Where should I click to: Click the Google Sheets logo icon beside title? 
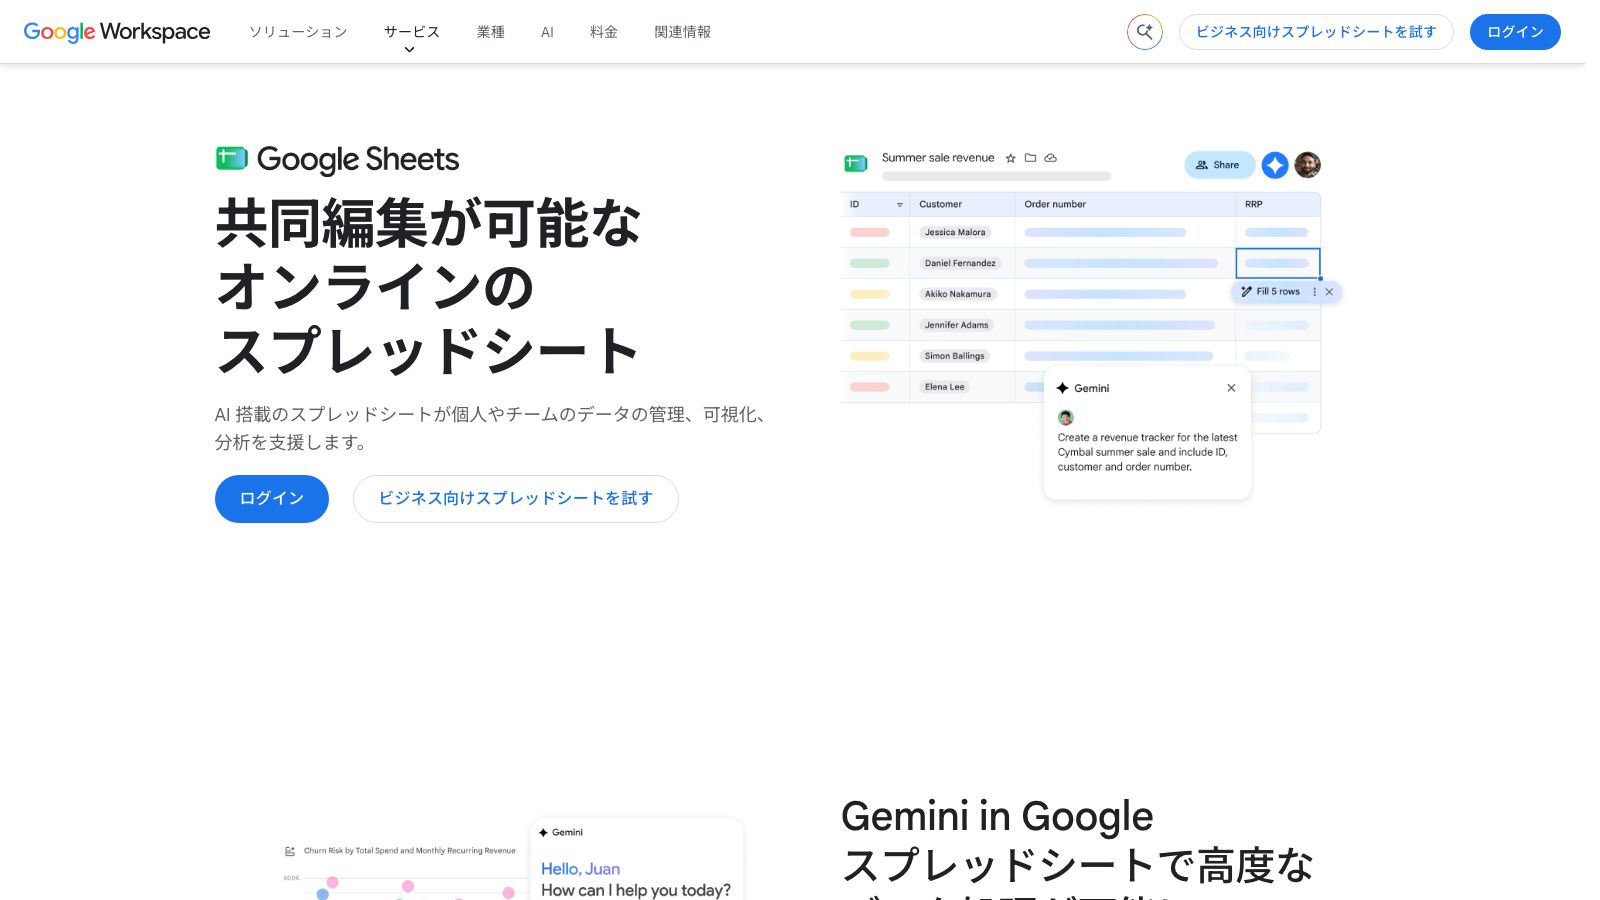tap(232, 158)
